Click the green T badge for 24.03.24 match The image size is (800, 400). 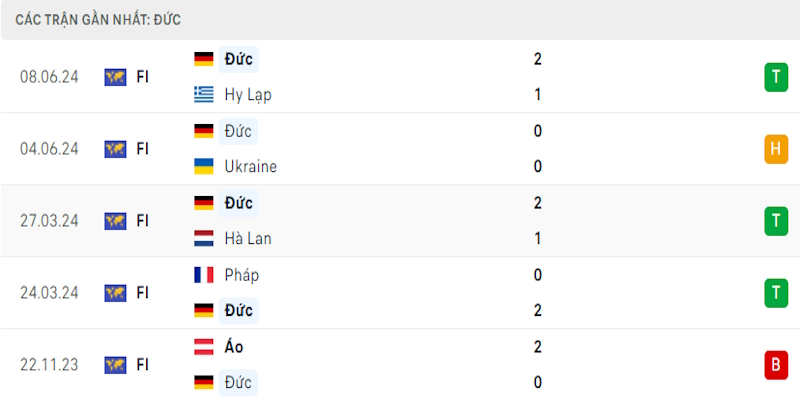(x=776, y=293)
